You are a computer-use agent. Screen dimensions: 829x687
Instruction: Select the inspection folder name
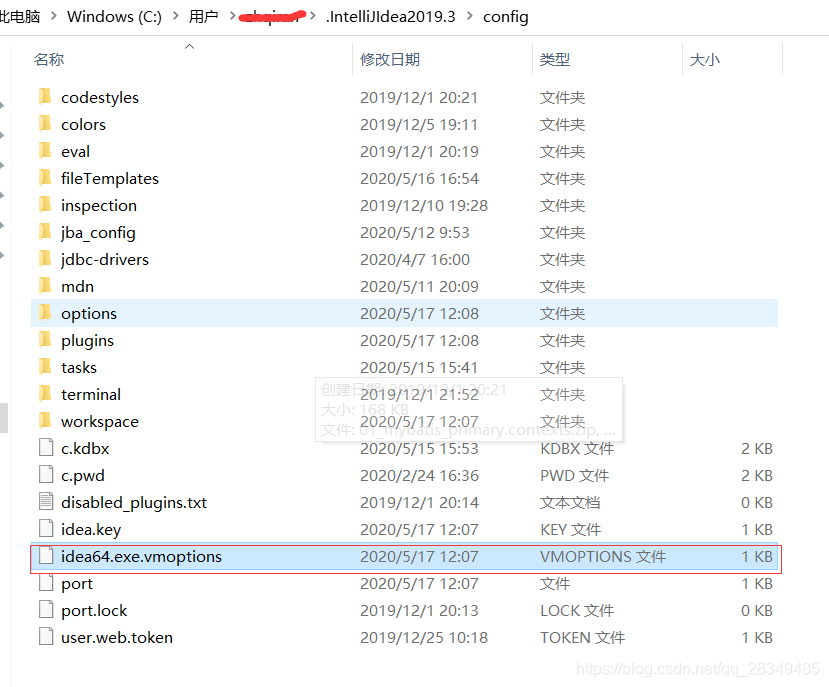point(99,206)
